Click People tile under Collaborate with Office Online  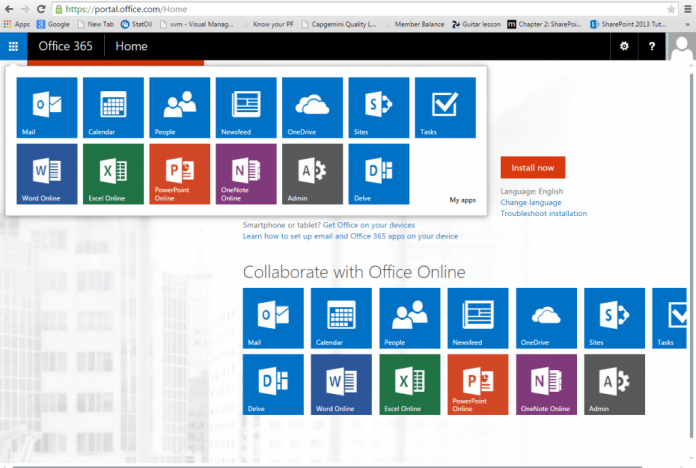(x=410, y=318)
